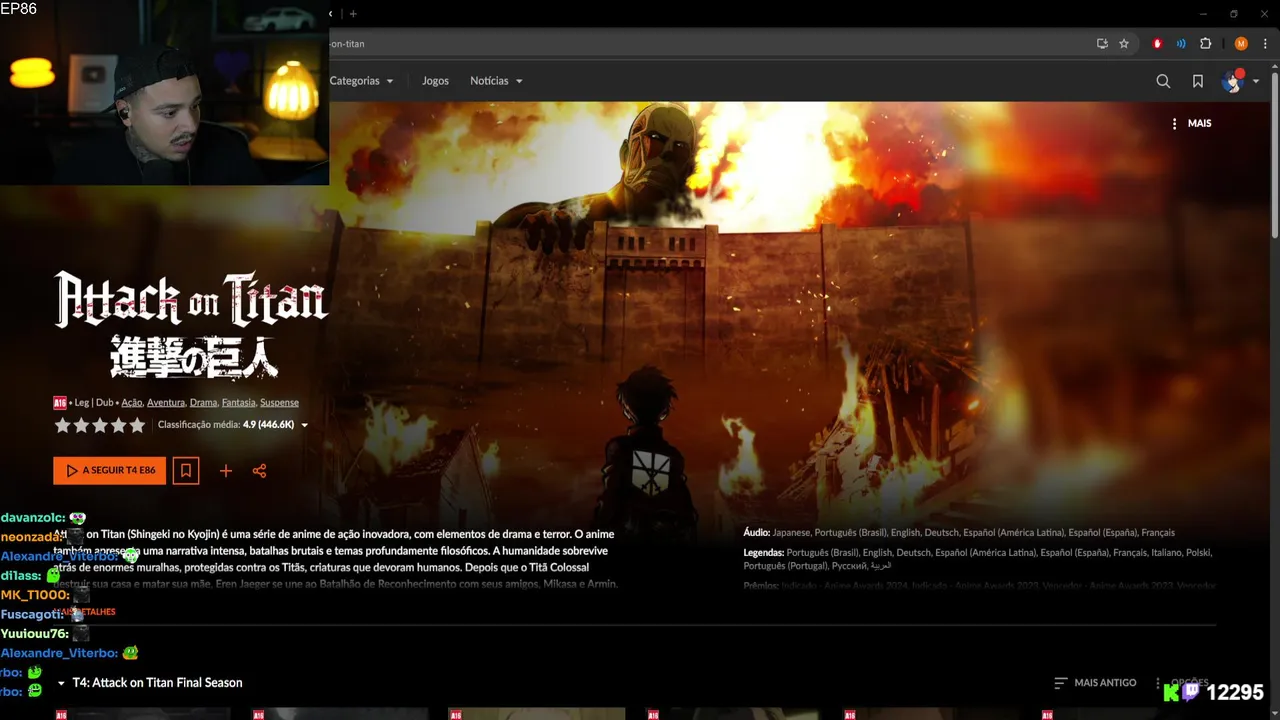This screenshot has height=720, width=1280.
Task: Open the Drama genre link
Action: [204, 403]
